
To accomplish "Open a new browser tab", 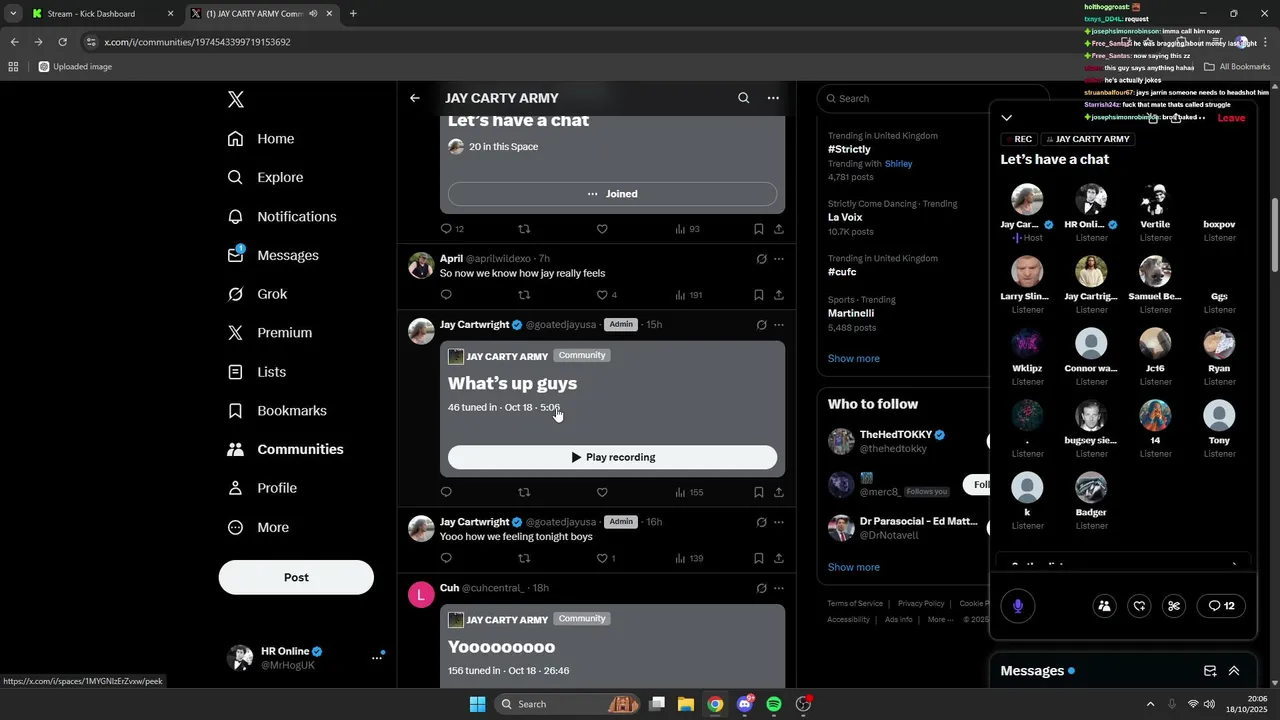I will [353, 14].
